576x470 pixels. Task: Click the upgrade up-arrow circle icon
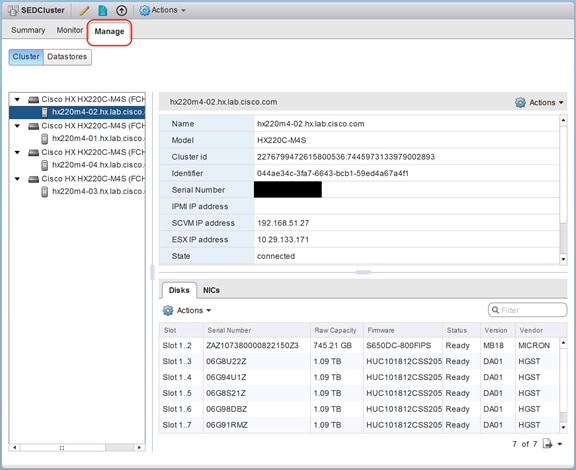[x=121, y=10]
